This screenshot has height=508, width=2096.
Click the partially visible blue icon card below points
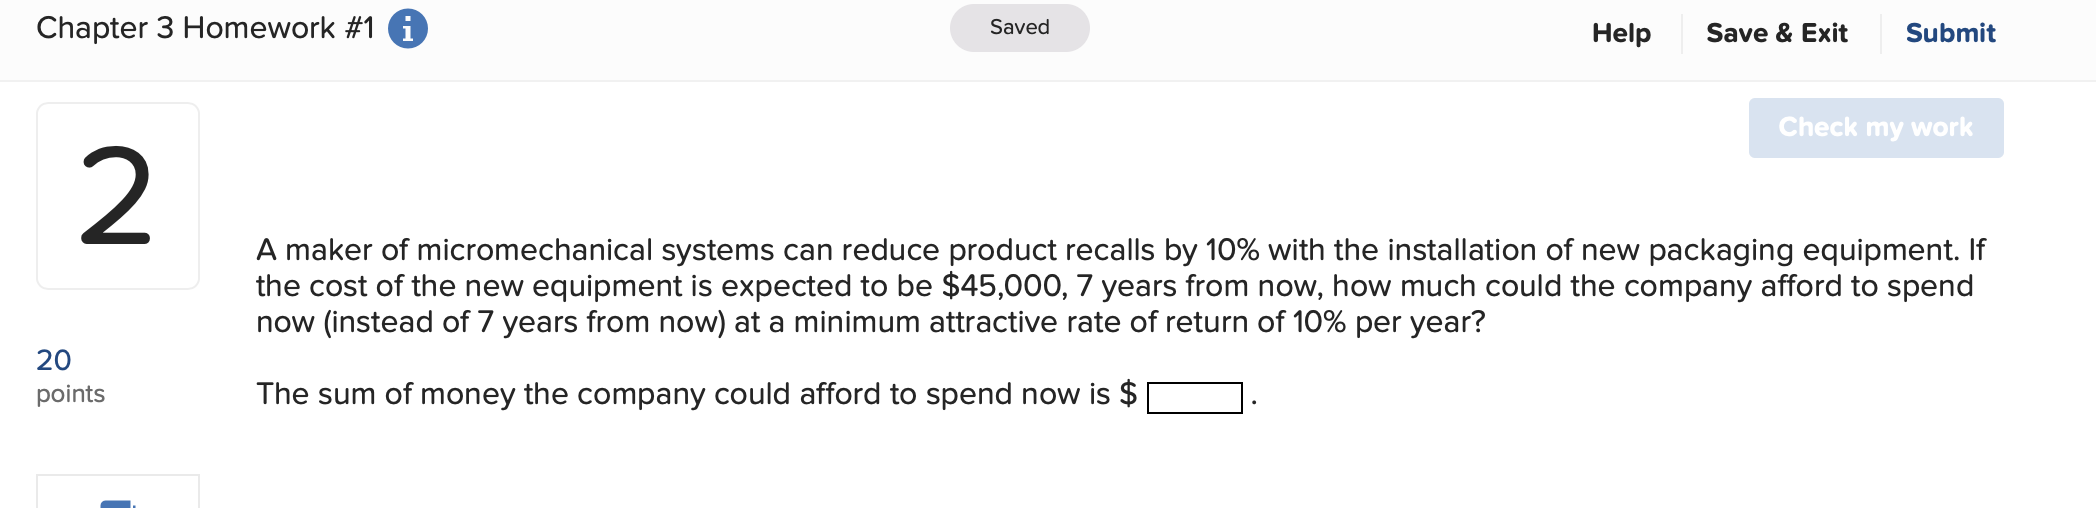[x=118, y=491]
